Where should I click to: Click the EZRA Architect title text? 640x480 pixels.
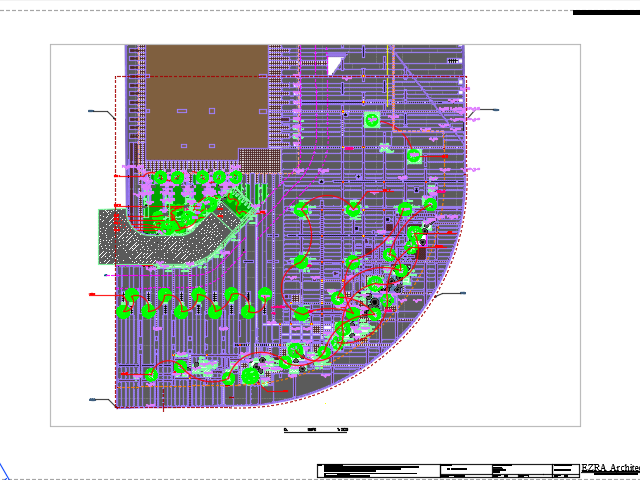coord(610,468)
